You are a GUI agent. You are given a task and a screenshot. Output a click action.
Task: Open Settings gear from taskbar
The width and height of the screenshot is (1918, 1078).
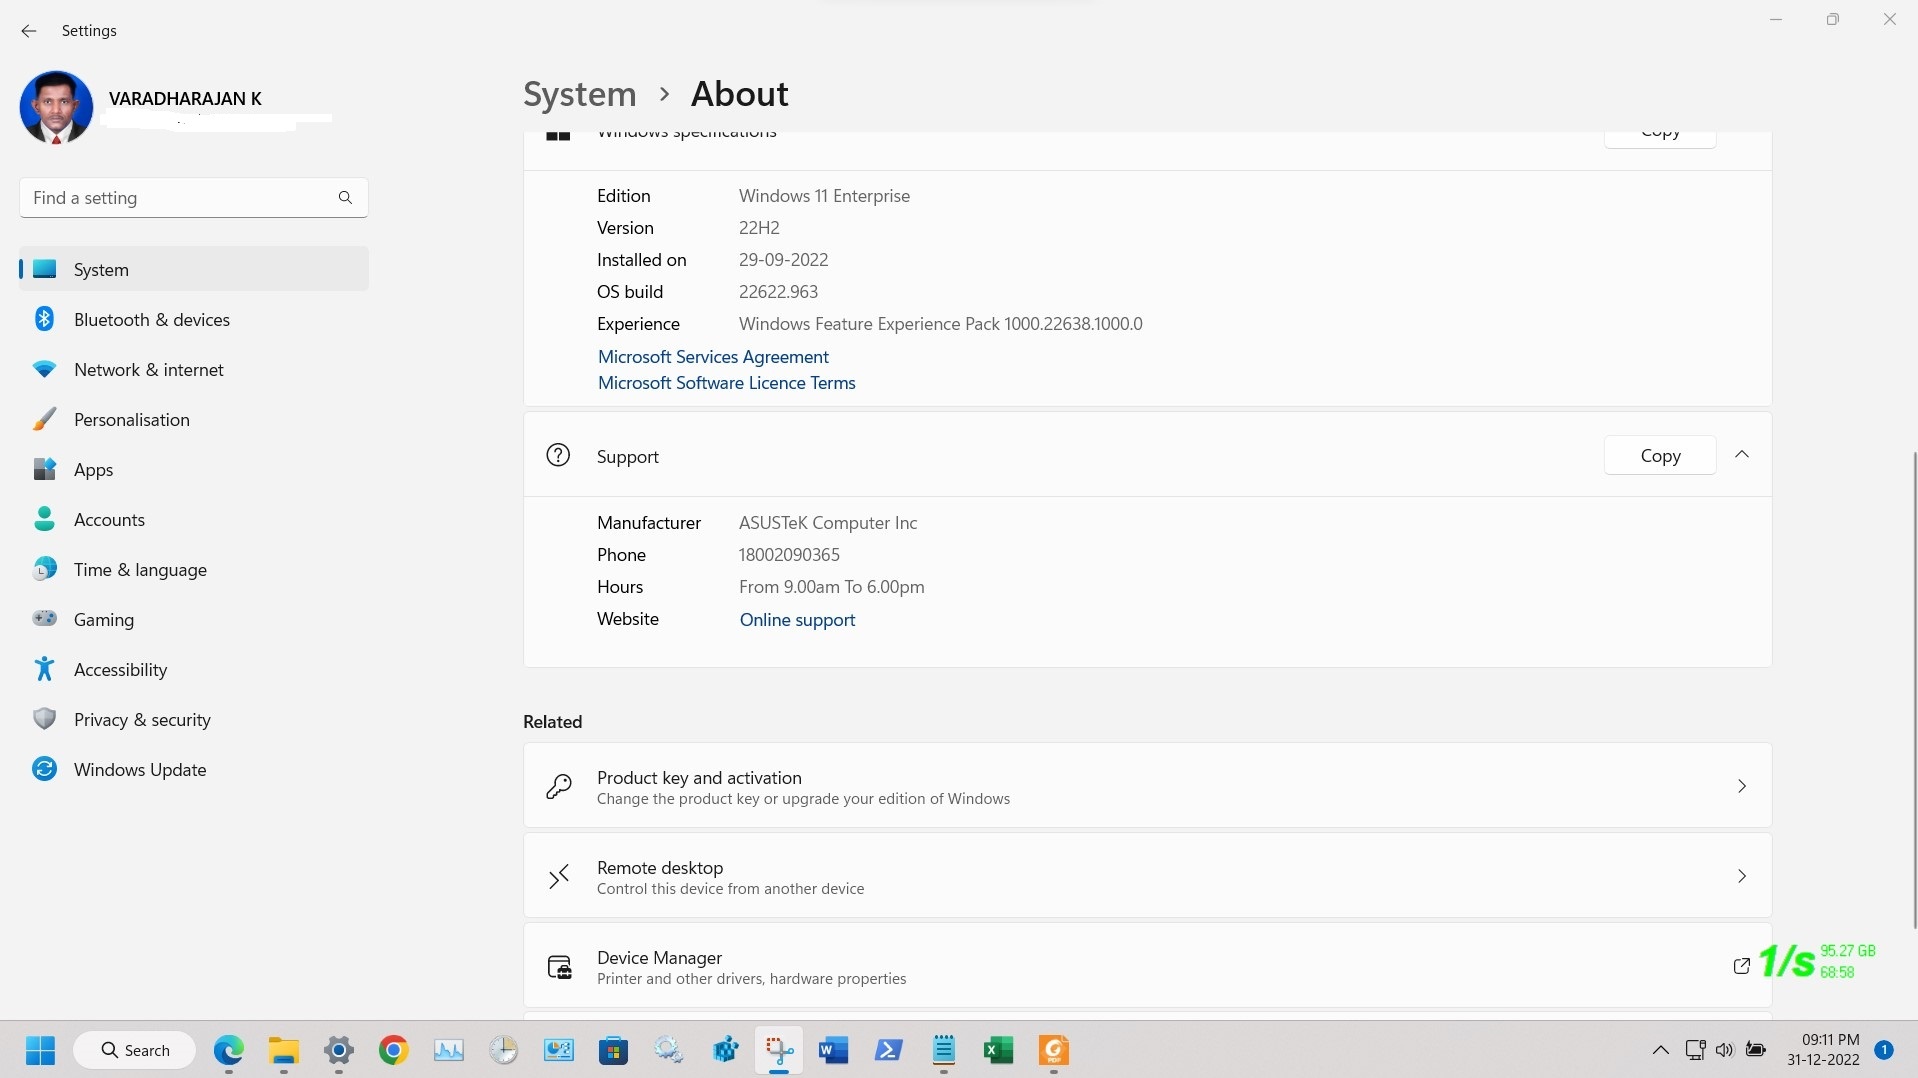click(339, 1050)
